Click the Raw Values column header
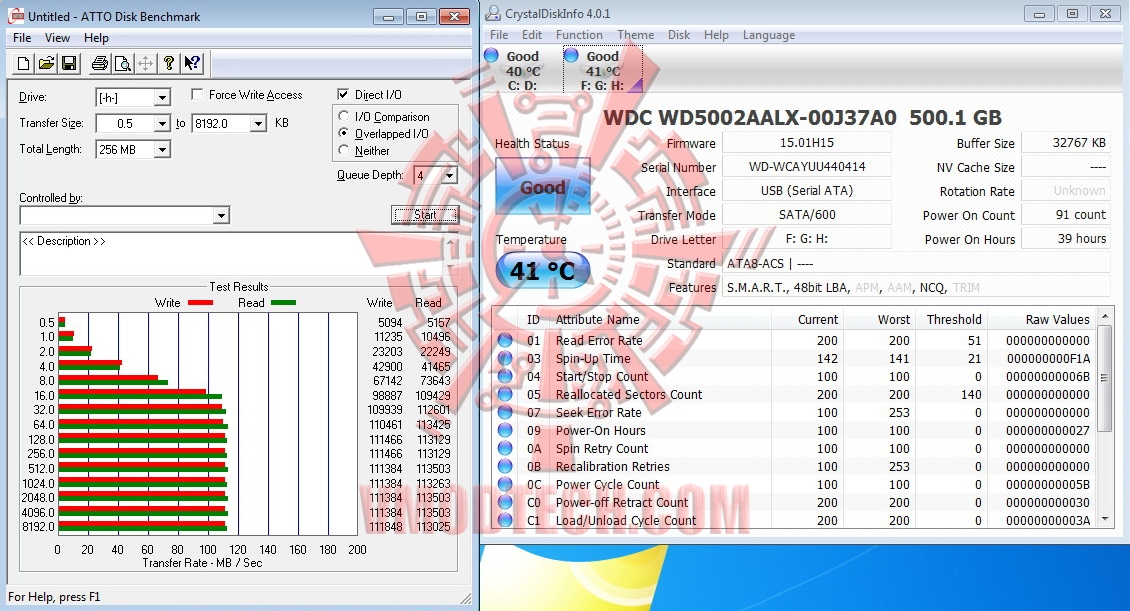 [1057, 319]
